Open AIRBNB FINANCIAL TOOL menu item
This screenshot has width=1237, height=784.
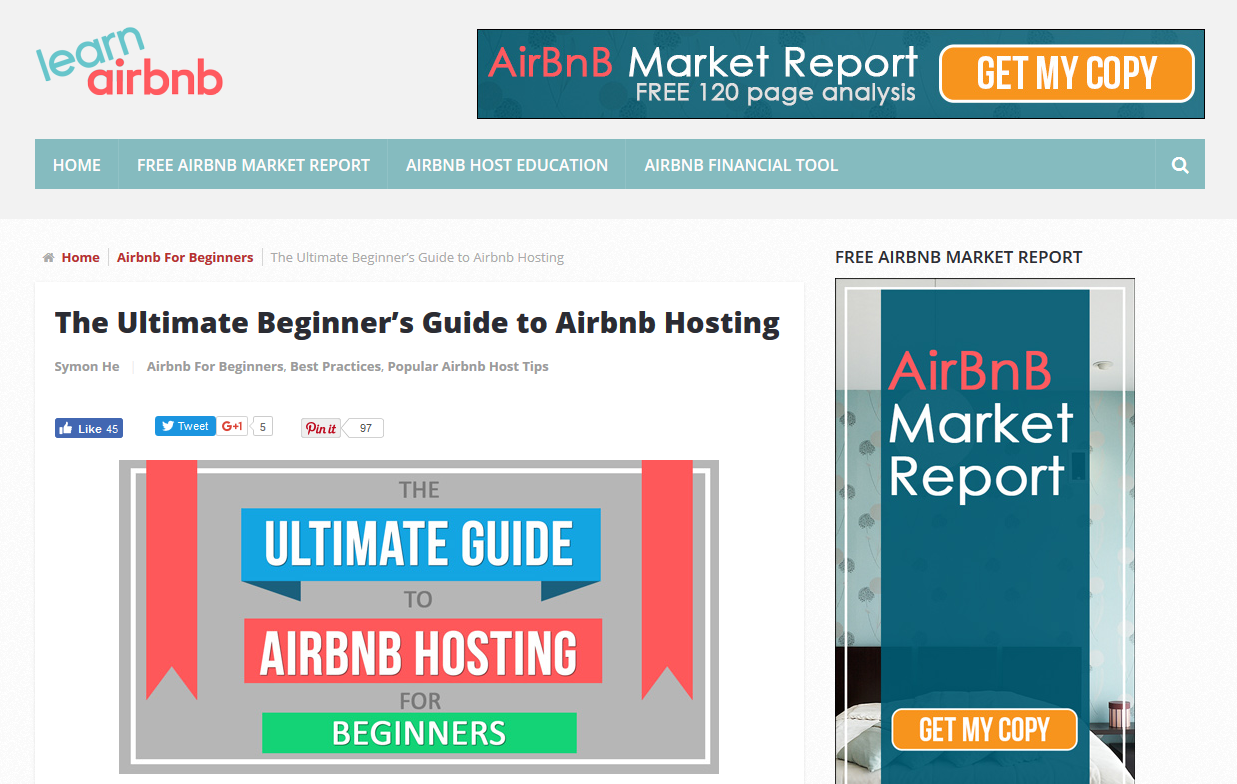741,165
